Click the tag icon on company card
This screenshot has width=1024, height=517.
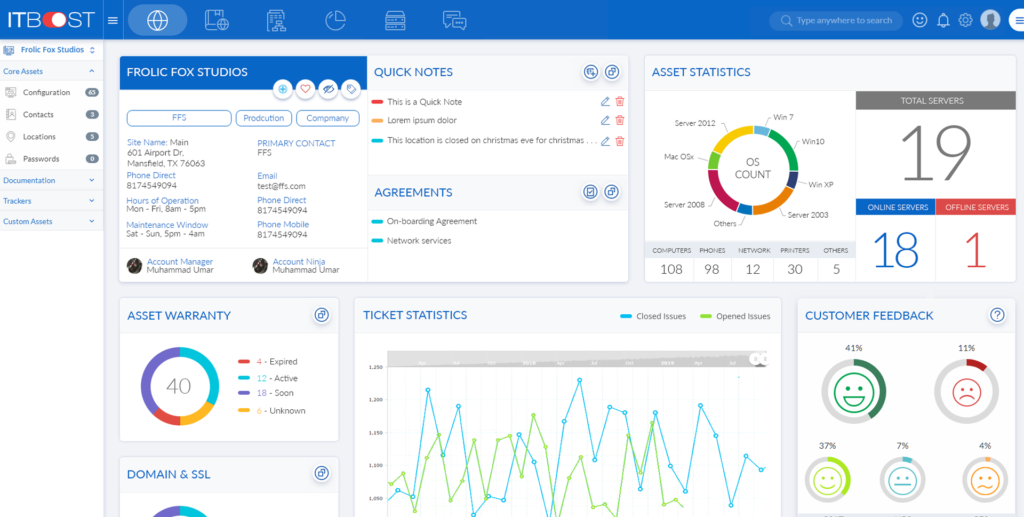tap(351, 89)
